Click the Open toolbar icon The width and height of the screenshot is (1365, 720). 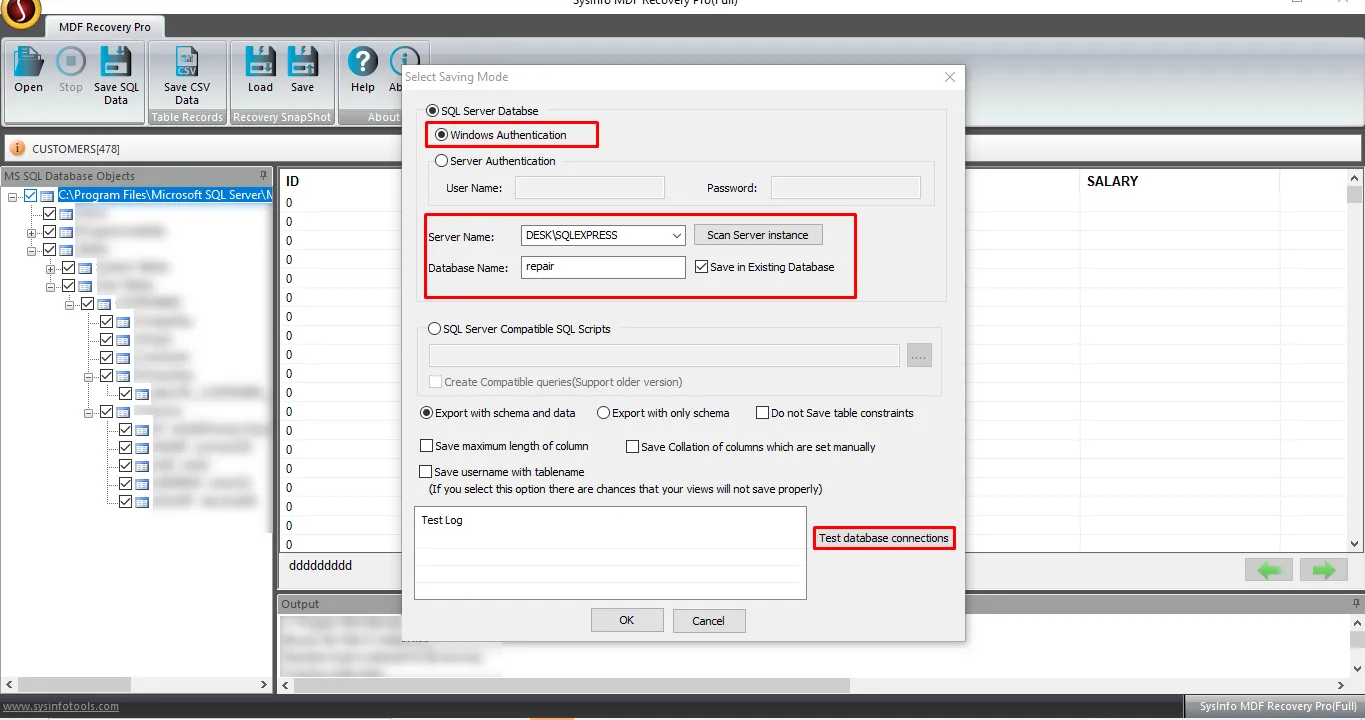(x=28, y=70)
